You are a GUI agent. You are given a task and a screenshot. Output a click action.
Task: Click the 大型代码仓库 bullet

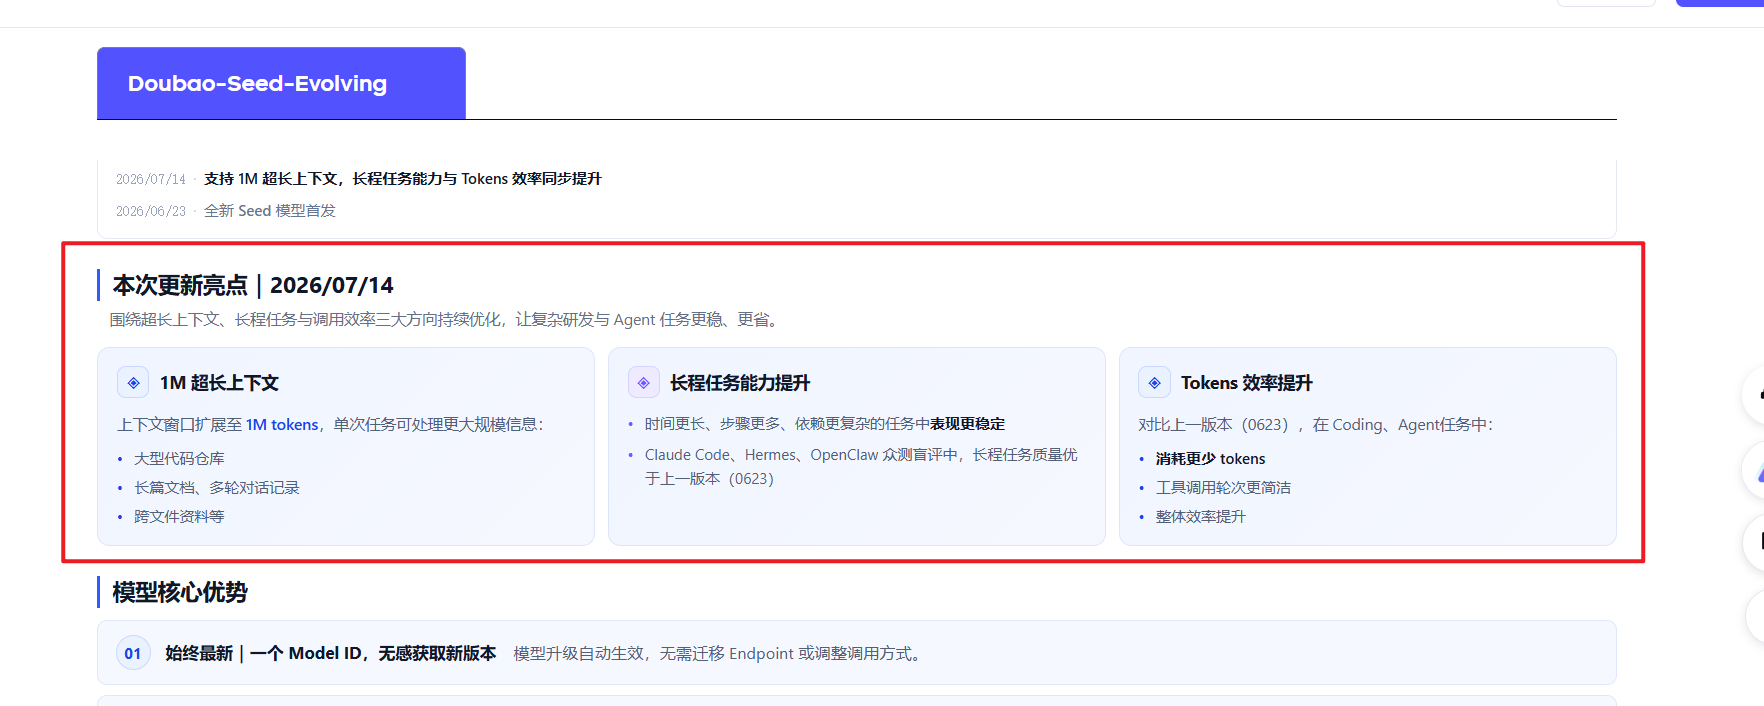(x=179, y=459)
